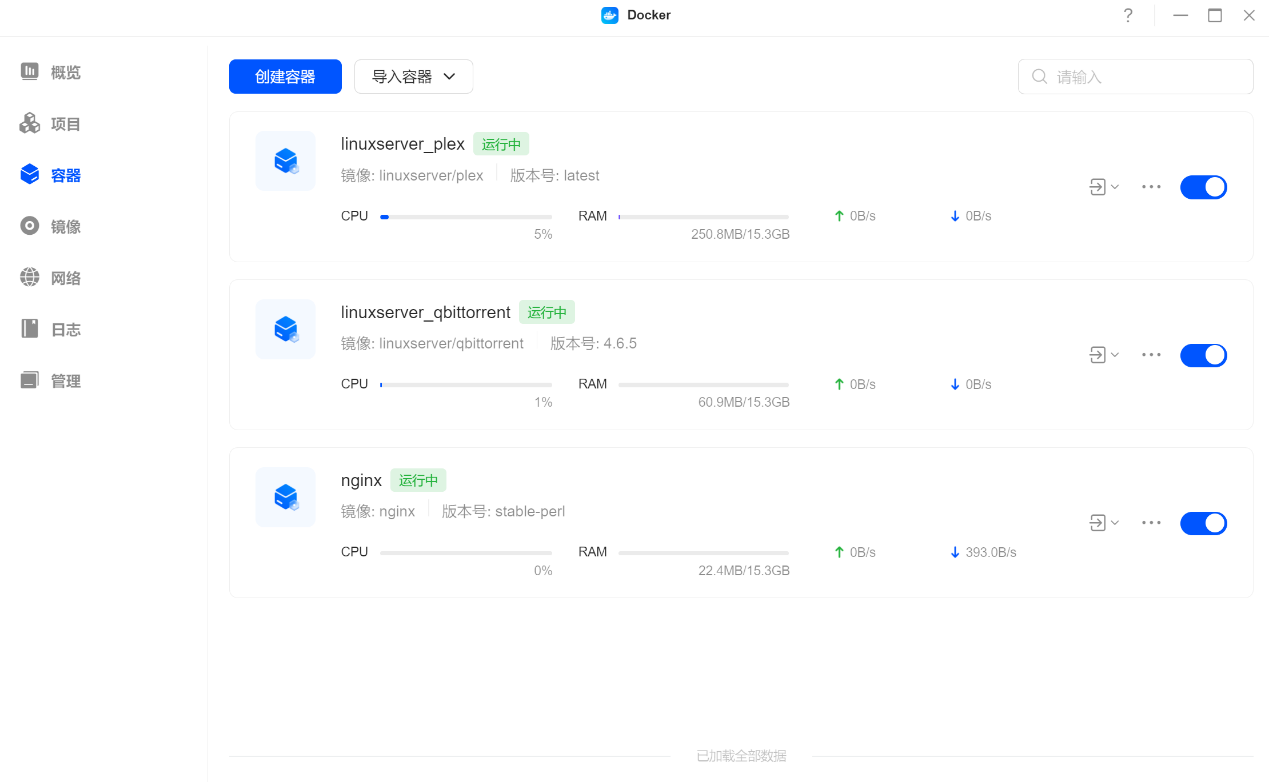The image size is (1269, 782).
Task: Click the linuxserver_plex CPU usage bar
Action: (466, 216)
